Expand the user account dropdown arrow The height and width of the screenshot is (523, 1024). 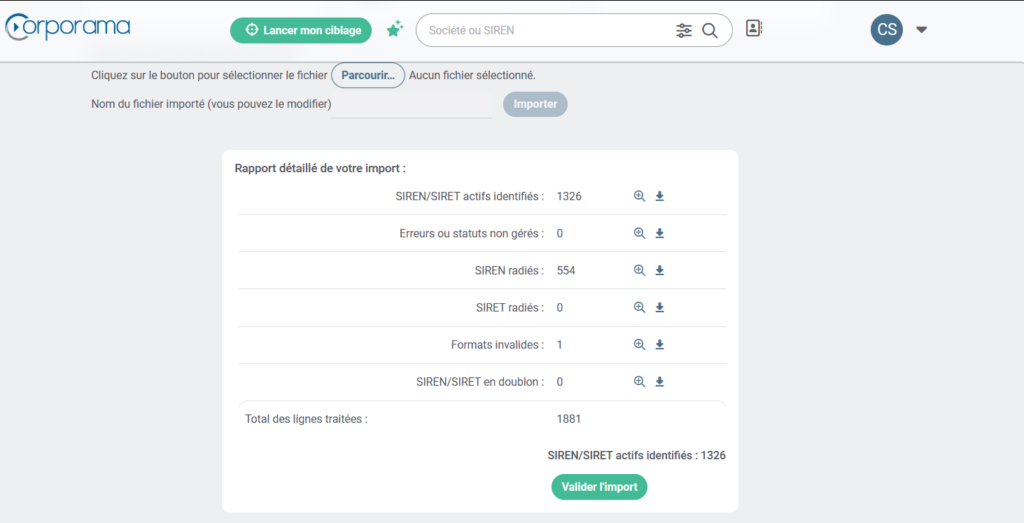coord(921,30)
